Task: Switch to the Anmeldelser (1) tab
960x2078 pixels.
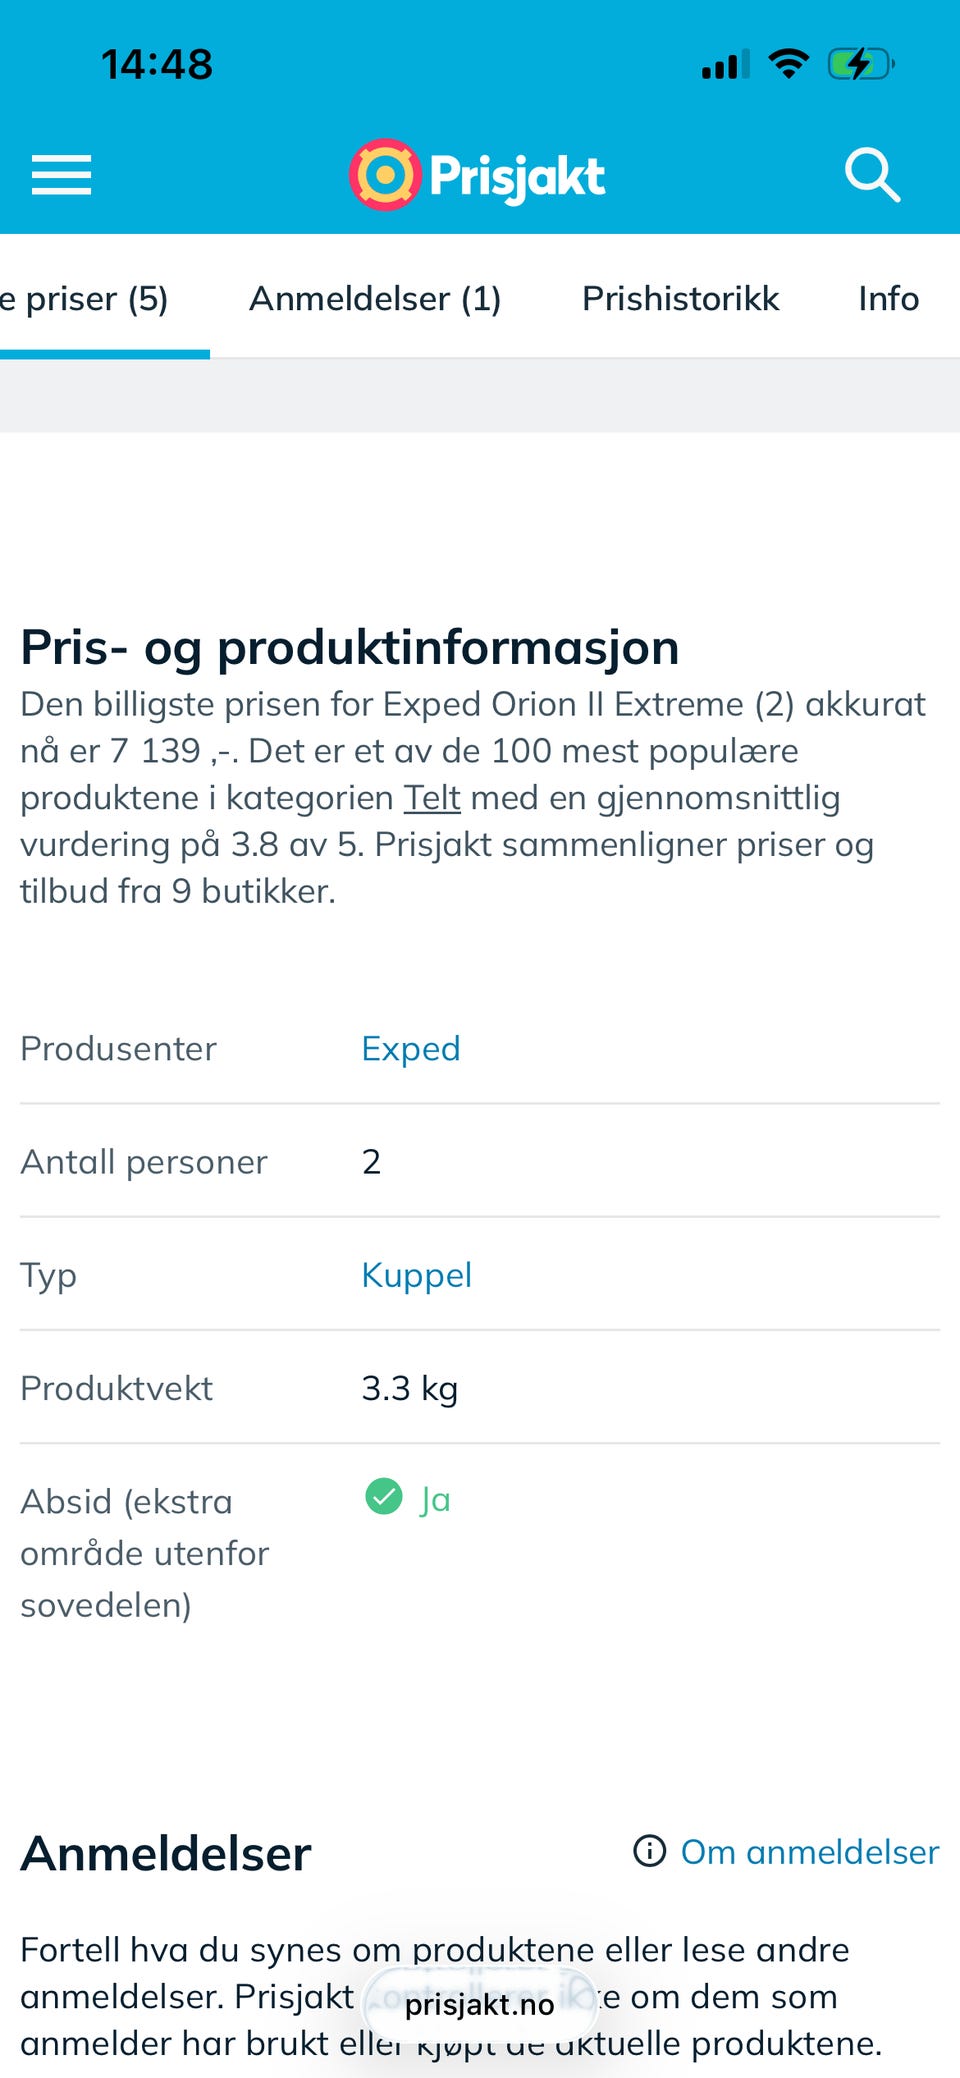Action: pyautogui.click(x=375, y=298)
